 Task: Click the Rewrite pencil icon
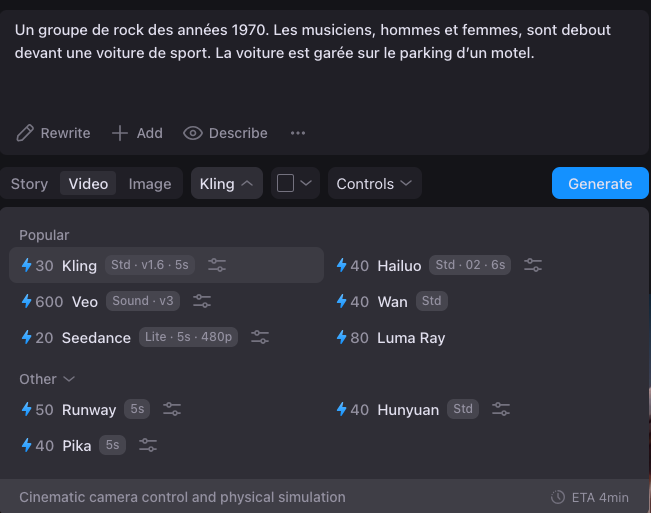[24, 133]
